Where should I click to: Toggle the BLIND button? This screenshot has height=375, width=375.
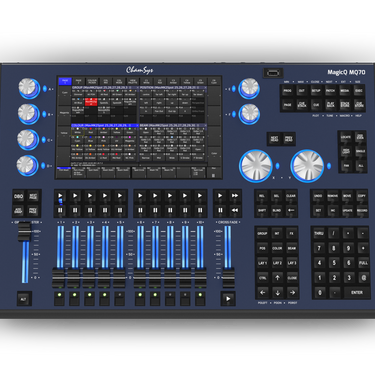[276, 210]
